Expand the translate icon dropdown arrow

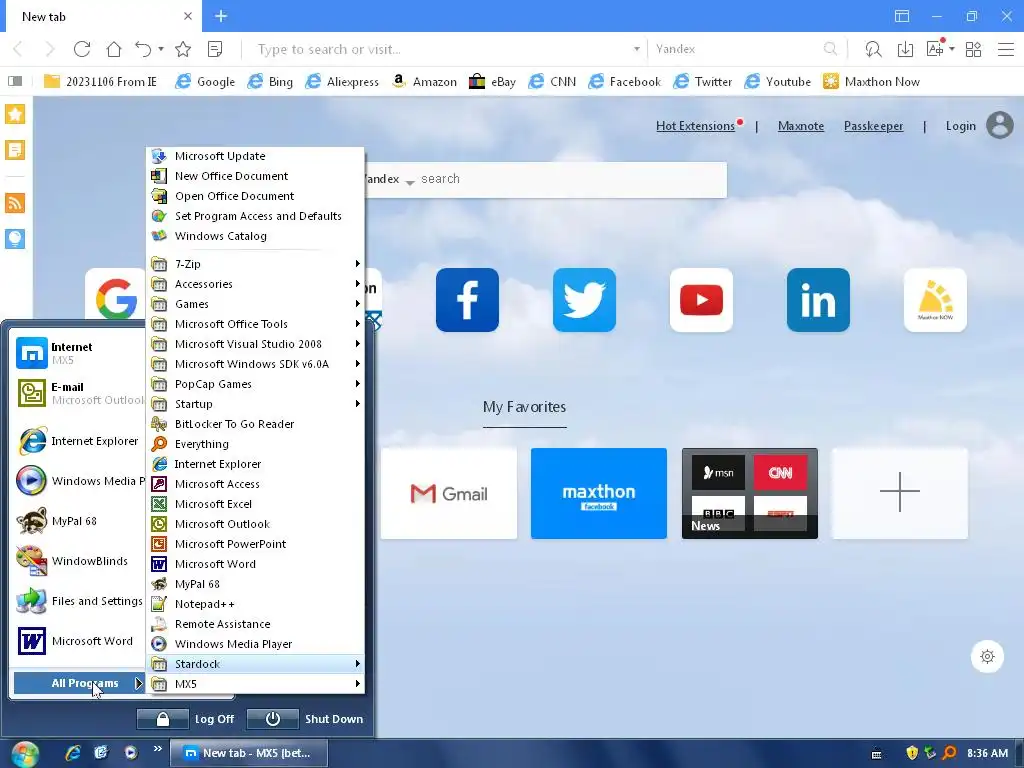[x=952, y=49]
